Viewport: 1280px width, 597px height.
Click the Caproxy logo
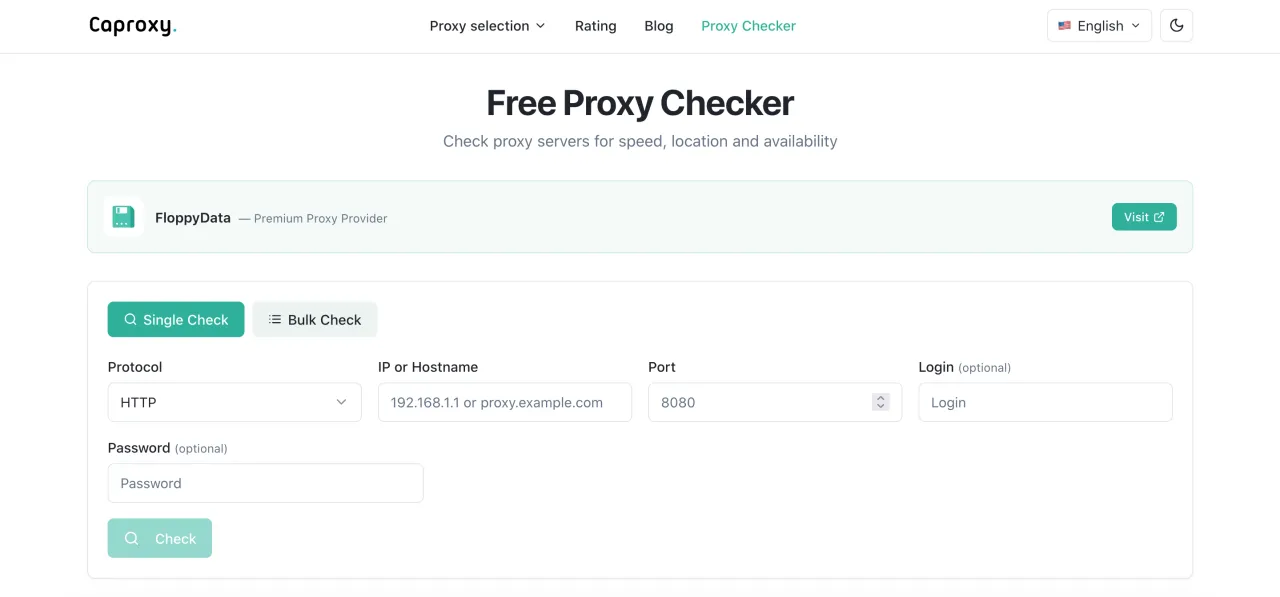(132, 26)
